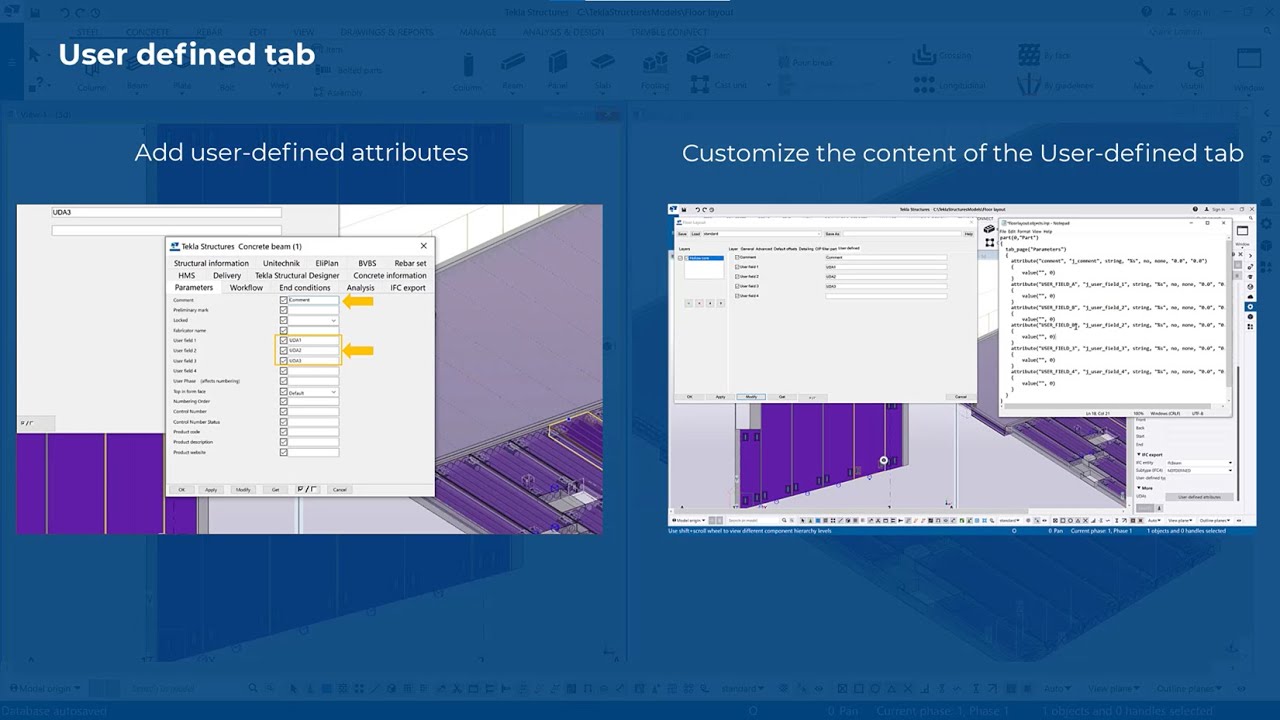
Task: Click OK in the Concrete beam dialog
Action: point(181,489)
